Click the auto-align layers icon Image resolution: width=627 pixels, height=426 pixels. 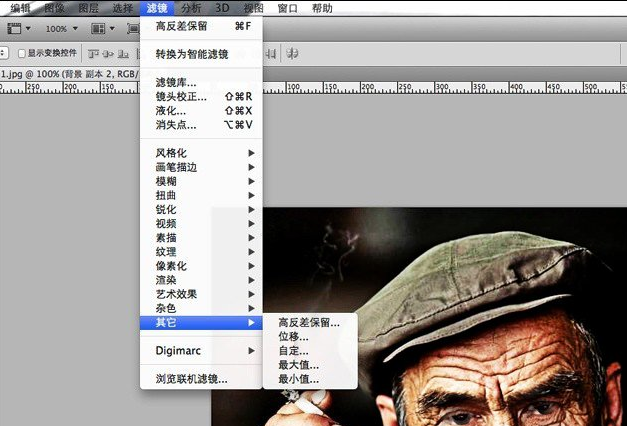tap(292, 53)
